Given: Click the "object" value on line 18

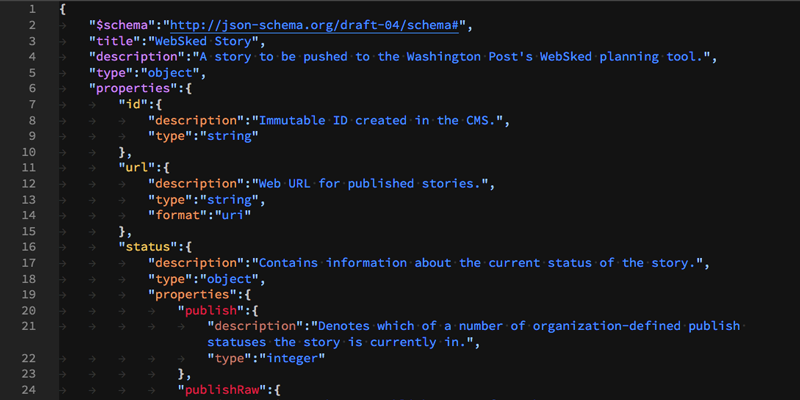Looking at the screenshot, I should pyautogui.click(x=229, y=278).
